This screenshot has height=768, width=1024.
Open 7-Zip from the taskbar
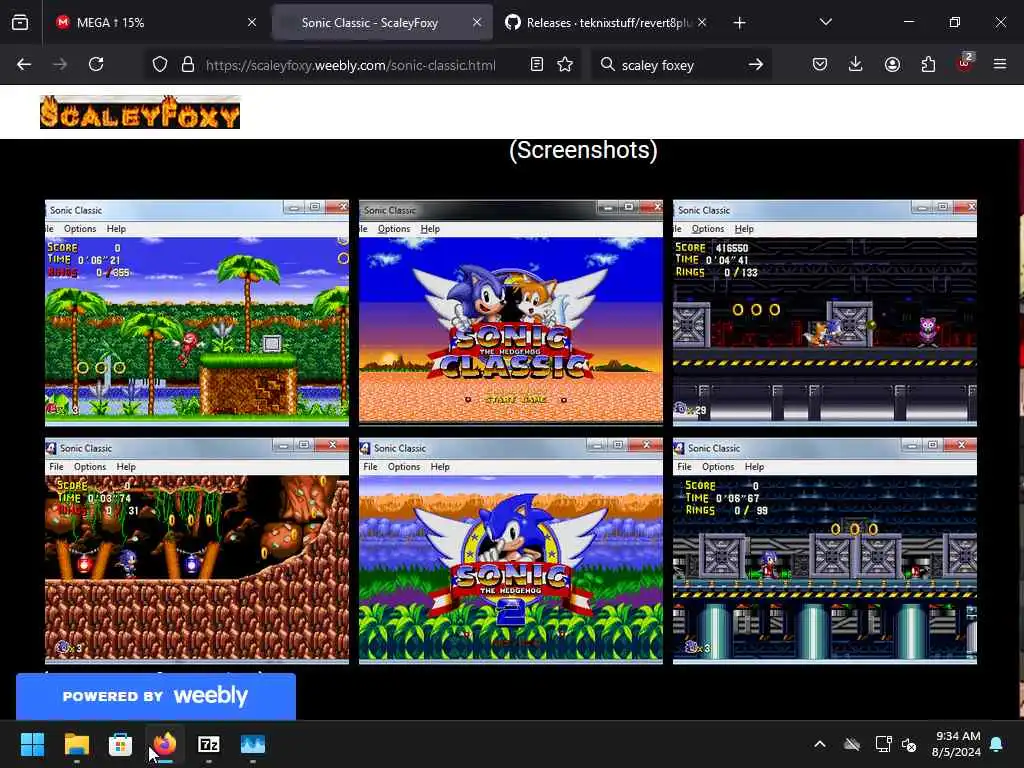click(208, 744)
